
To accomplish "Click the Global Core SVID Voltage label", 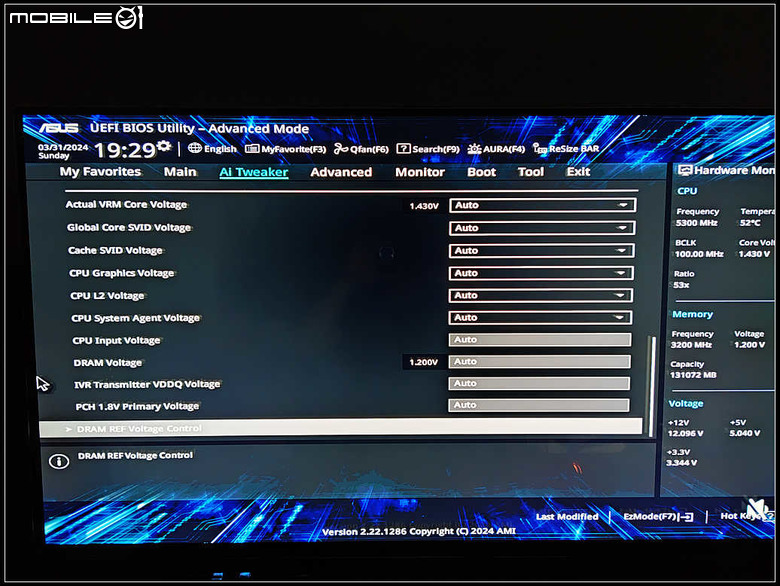I will pyautogui.click(x=129, y=227).
